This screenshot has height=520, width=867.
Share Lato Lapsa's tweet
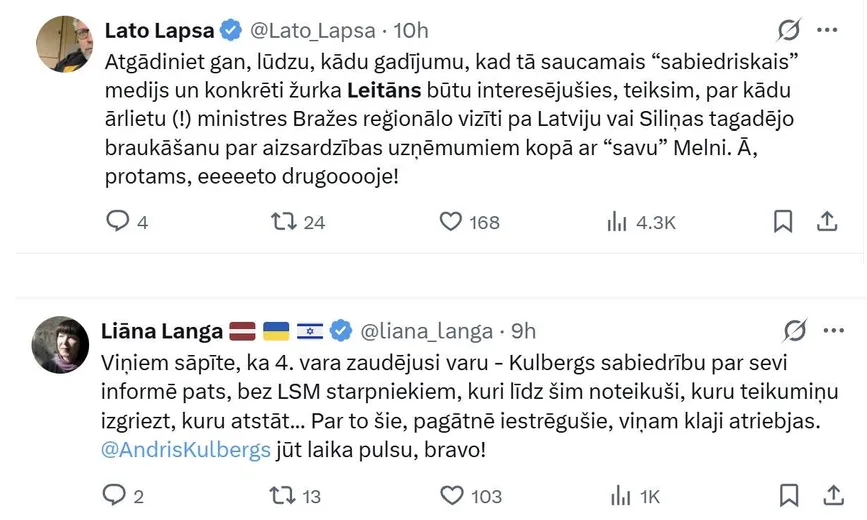(827, 221)
